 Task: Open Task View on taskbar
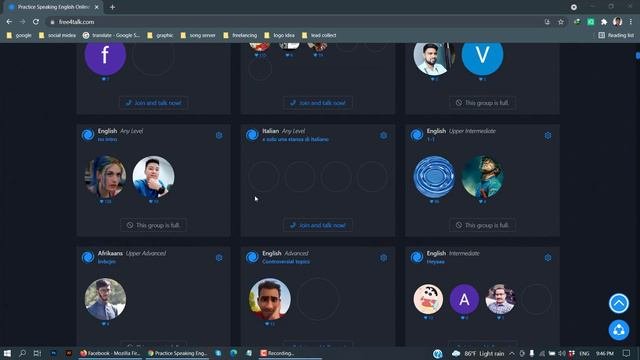pos(37,353)
